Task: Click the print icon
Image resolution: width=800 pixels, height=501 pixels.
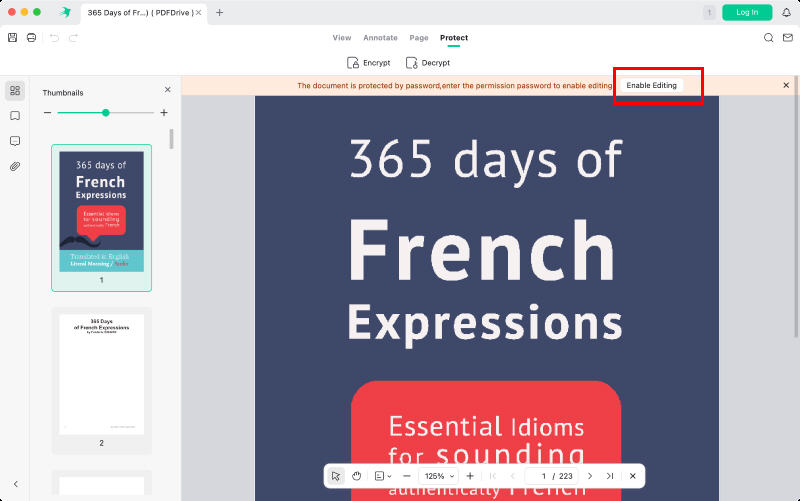Action: click(32, 38)
